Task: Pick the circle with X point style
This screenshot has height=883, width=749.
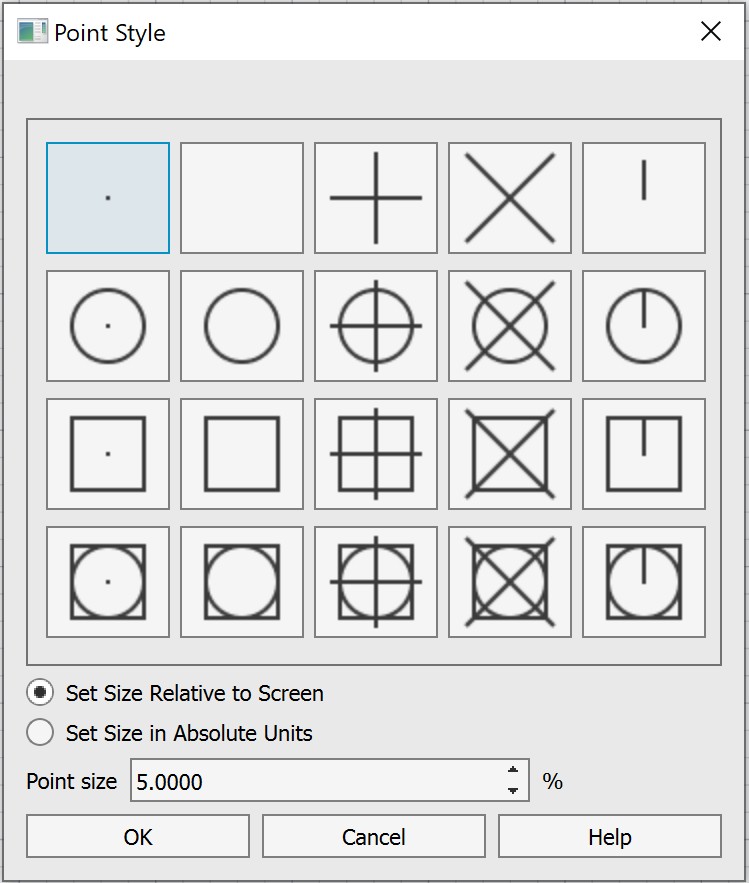Action: [x=510, y=326]
